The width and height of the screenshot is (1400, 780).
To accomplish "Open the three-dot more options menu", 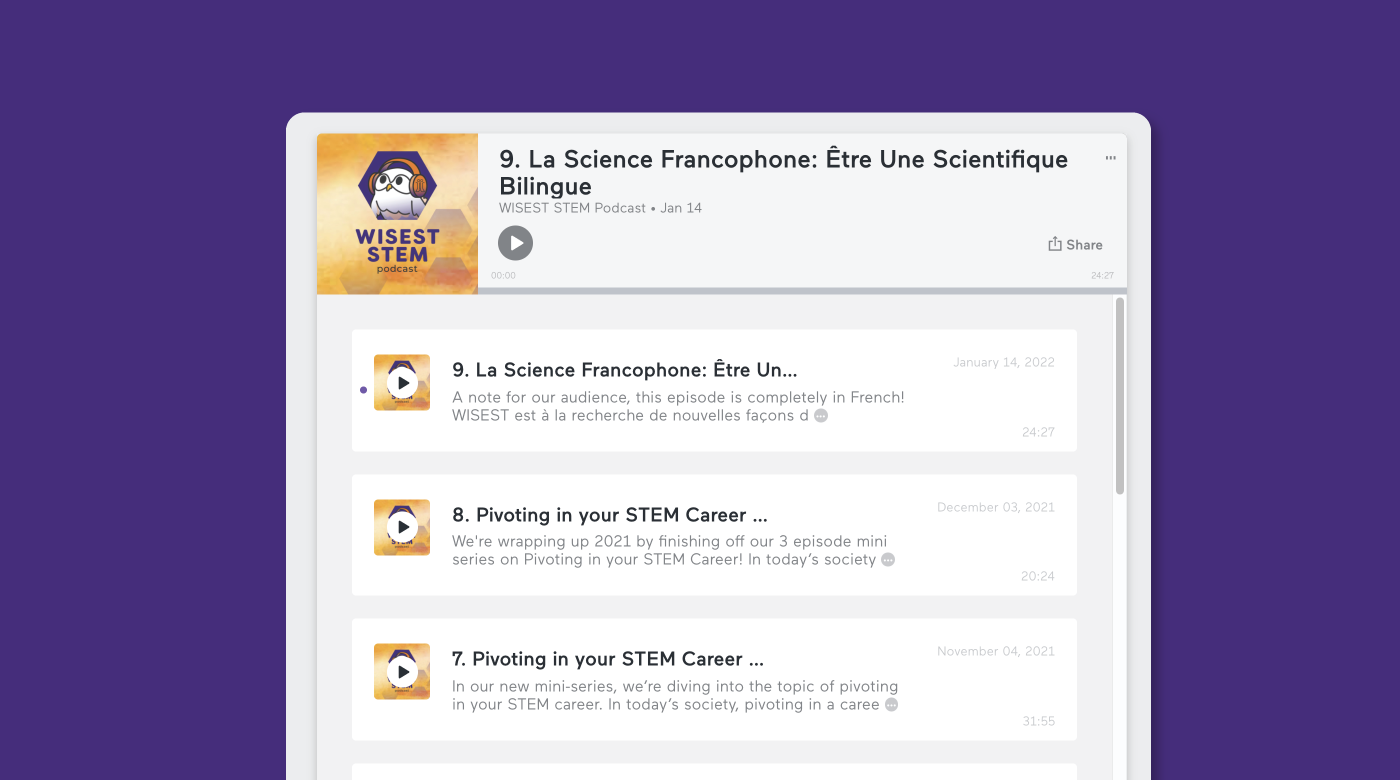I will pos(1110,158).
